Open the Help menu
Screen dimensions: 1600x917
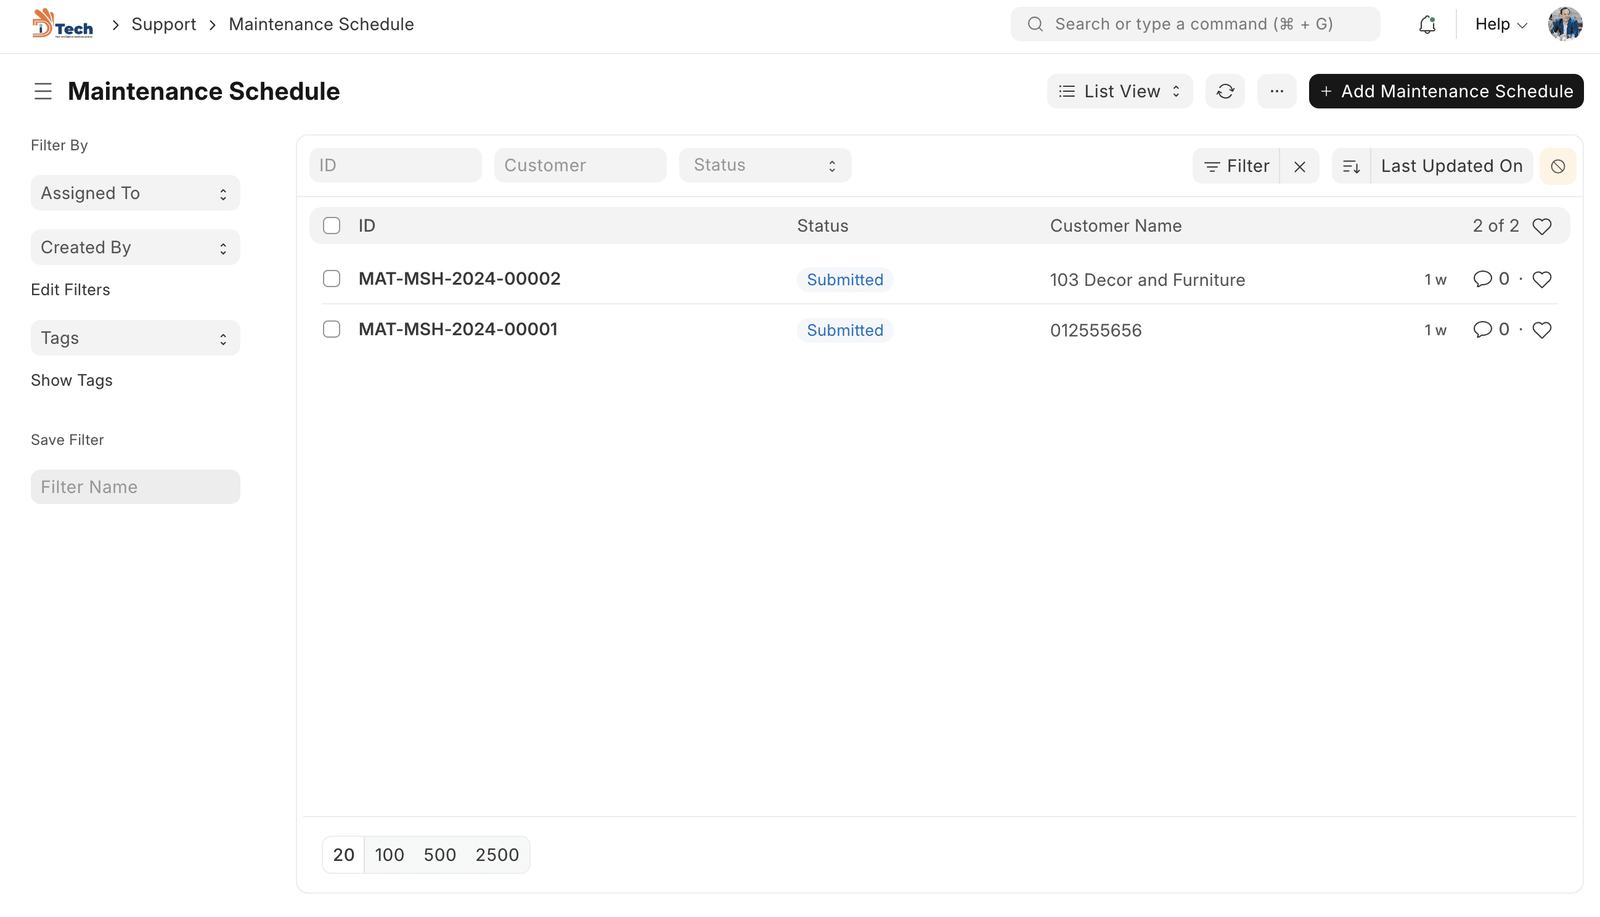tap(1500, 24)
